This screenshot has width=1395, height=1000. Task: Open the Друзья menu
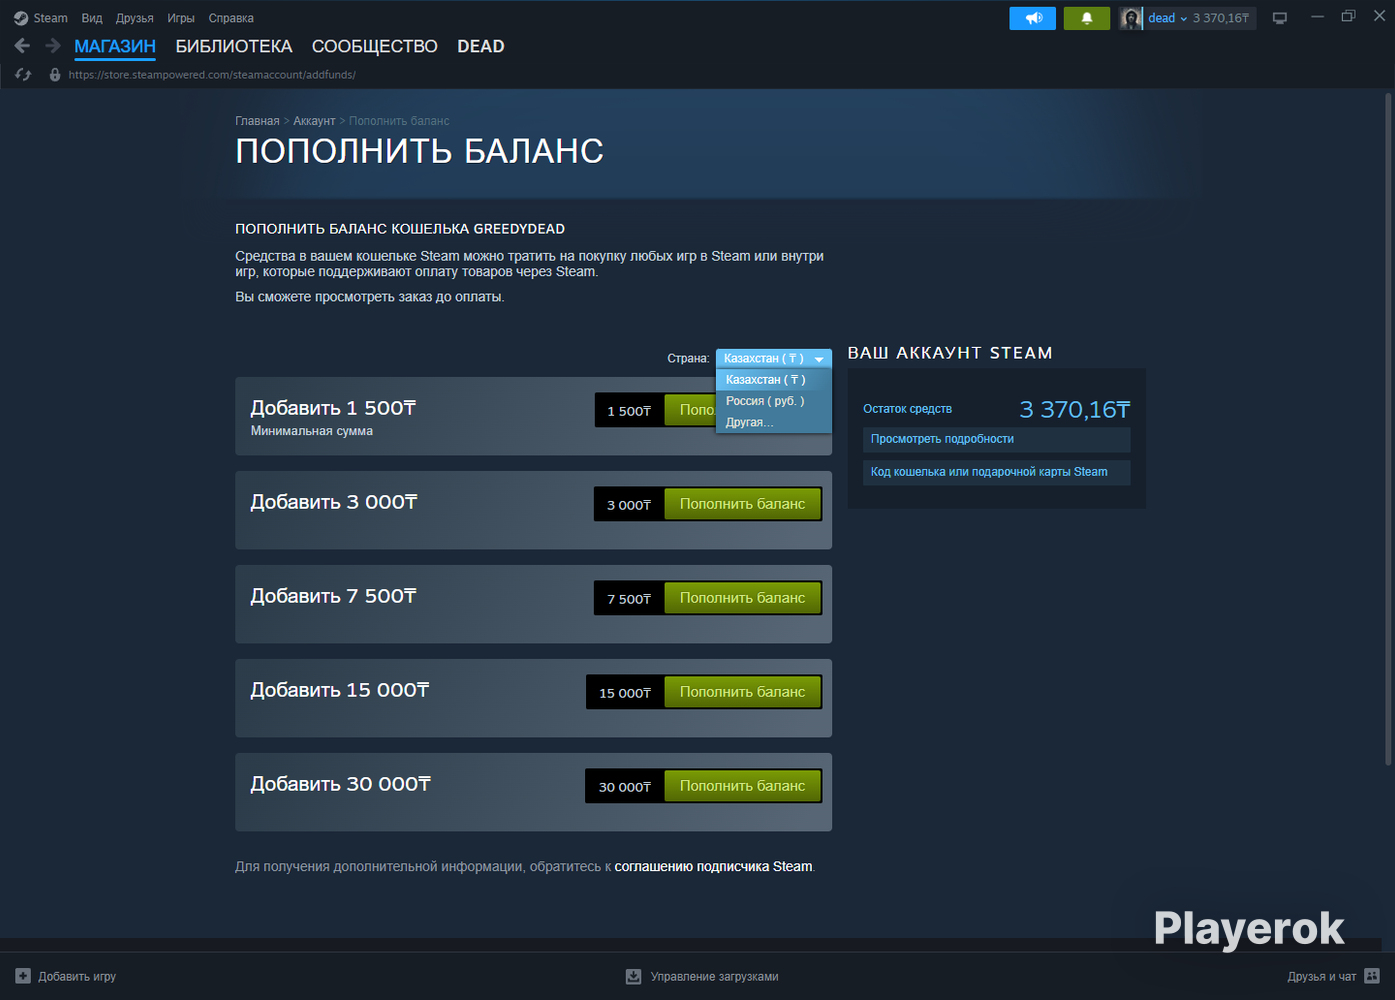tap(134, 18)
